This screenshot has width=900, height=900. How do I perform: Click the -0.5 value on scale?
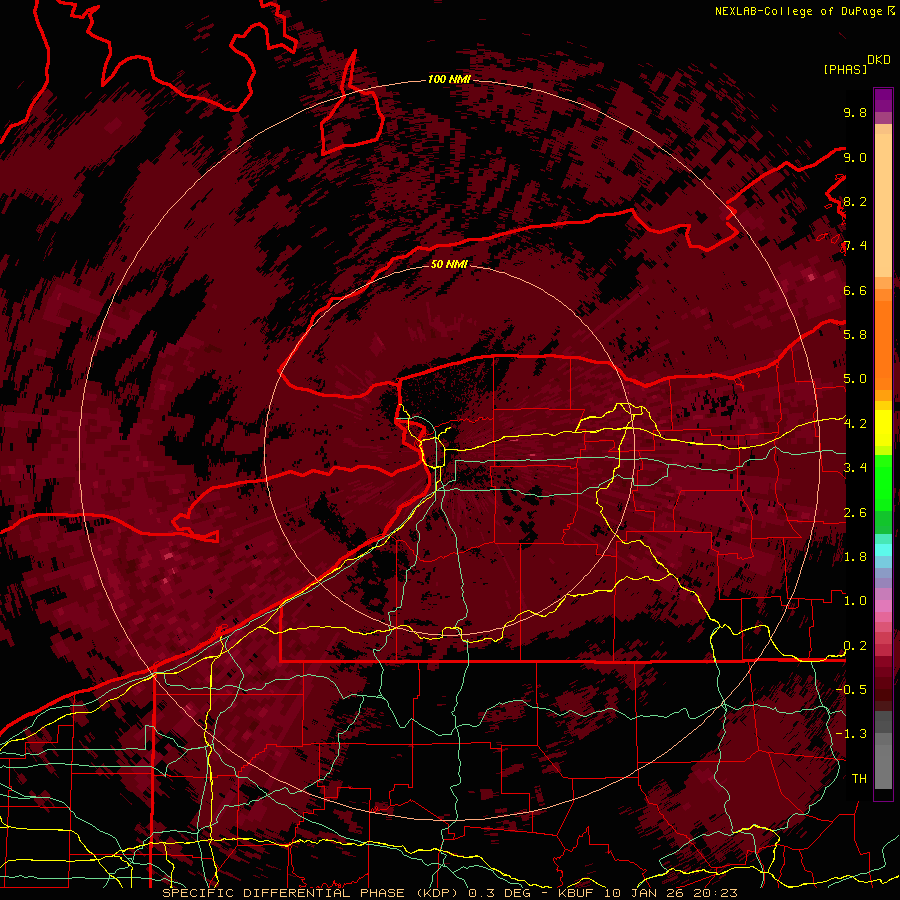[x=851, y=689]
